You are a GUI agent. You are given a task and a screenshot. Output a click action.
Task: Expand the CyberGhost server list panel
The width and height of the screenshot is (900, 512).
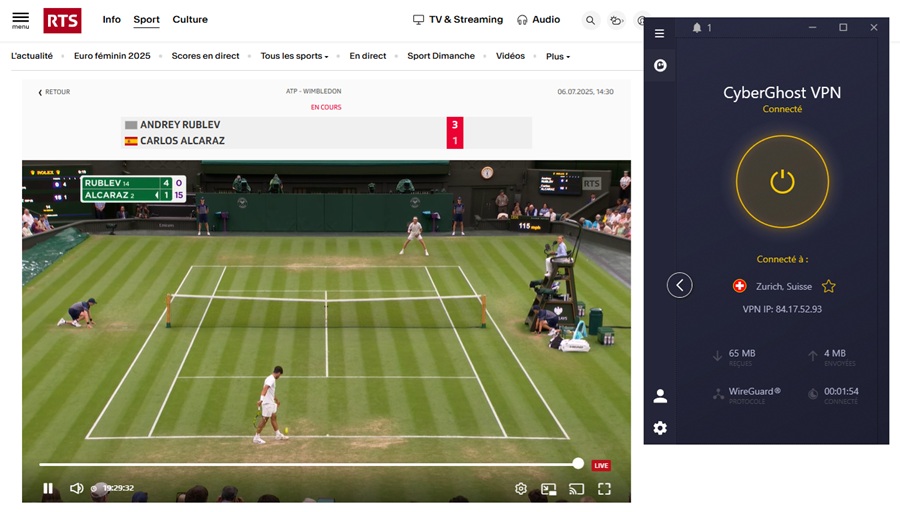click(679, 285)
